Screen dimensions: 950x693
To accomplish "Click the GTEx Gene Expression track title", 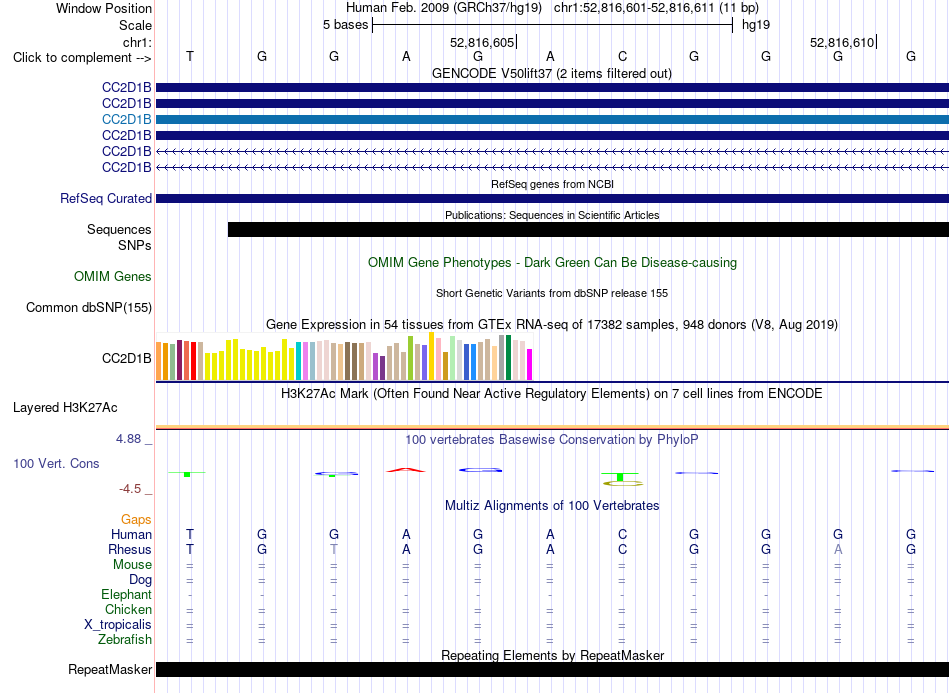I will point(552,325).
